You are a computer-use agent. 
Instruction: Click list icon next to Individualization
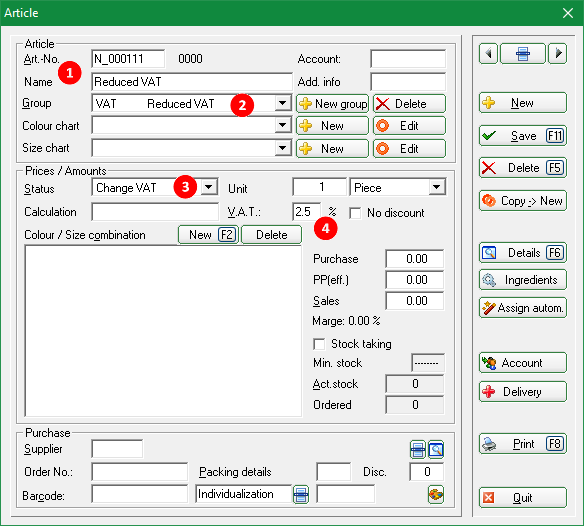[301, 495]
